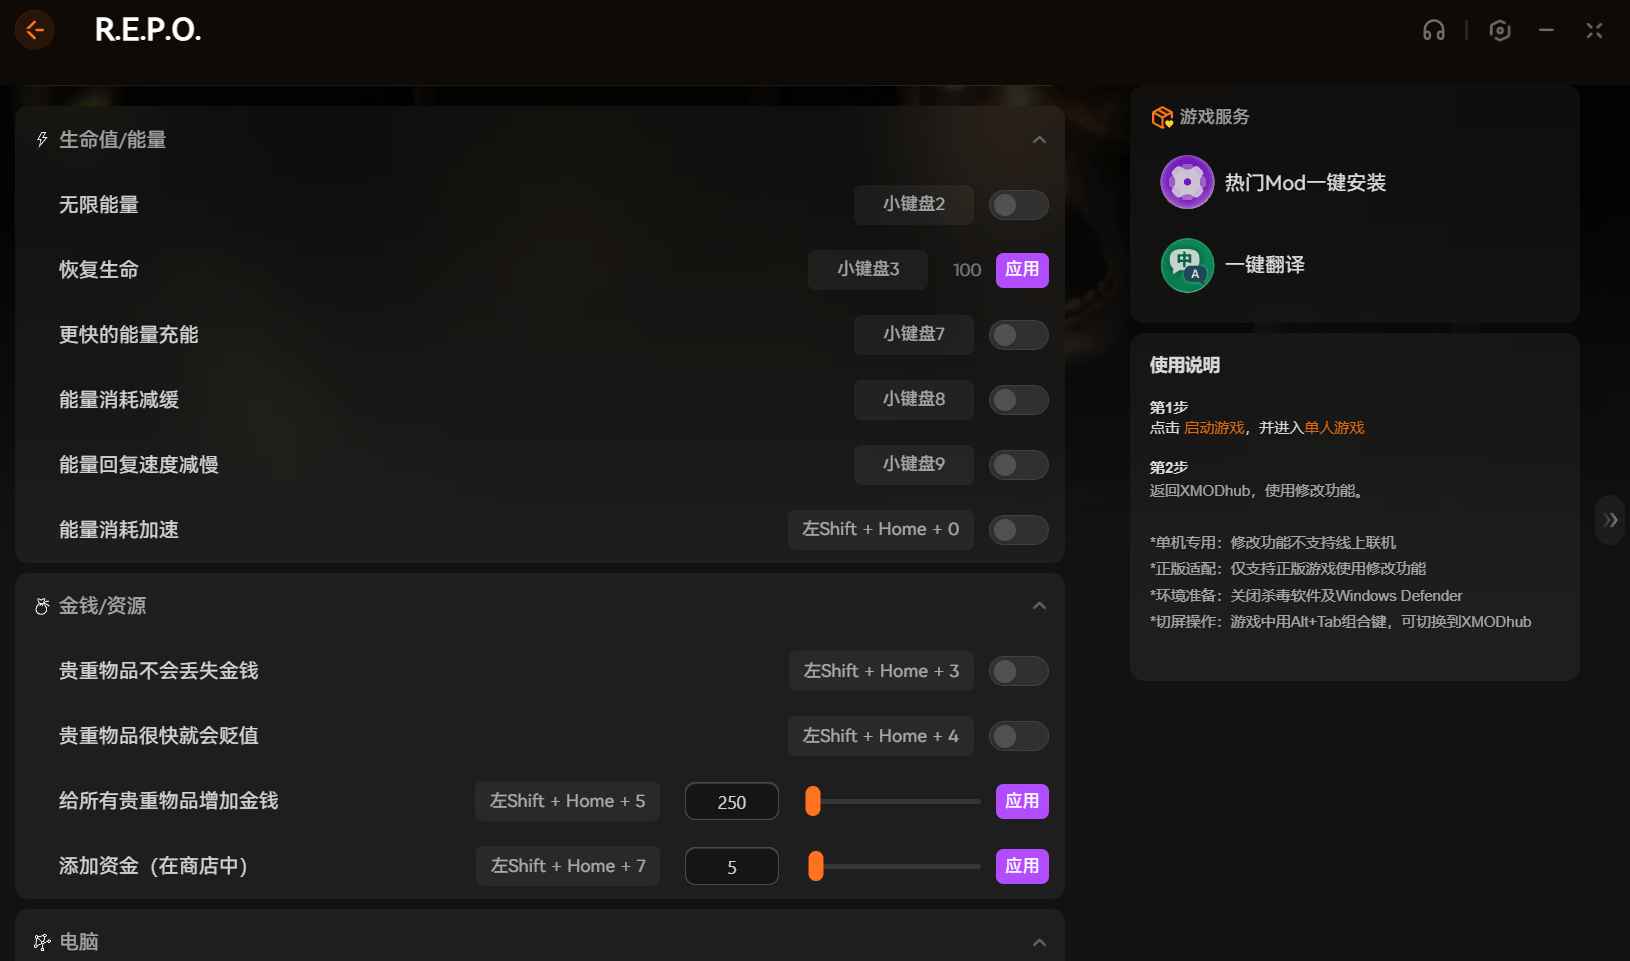This screenshot has height=961, width=1630.
Task: Click the lightning icon beside 生命值/能量
Action: click(x=42, y=140)
